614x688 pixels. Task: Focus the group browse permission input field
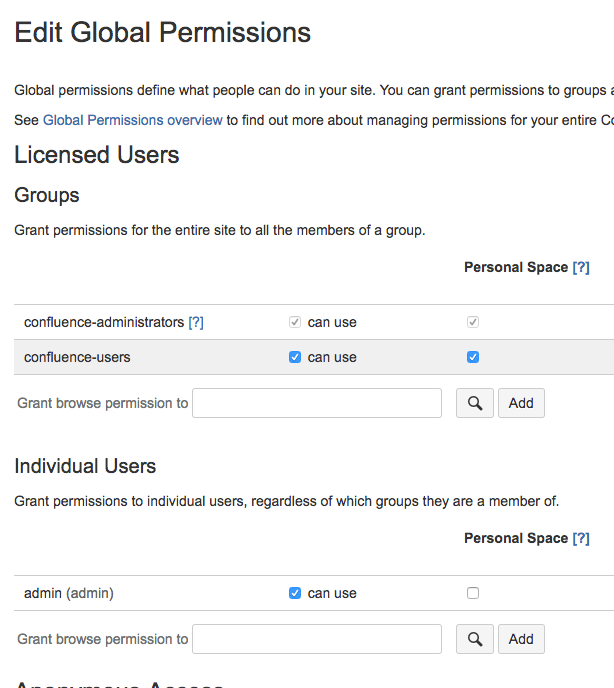tap(317, 403)
